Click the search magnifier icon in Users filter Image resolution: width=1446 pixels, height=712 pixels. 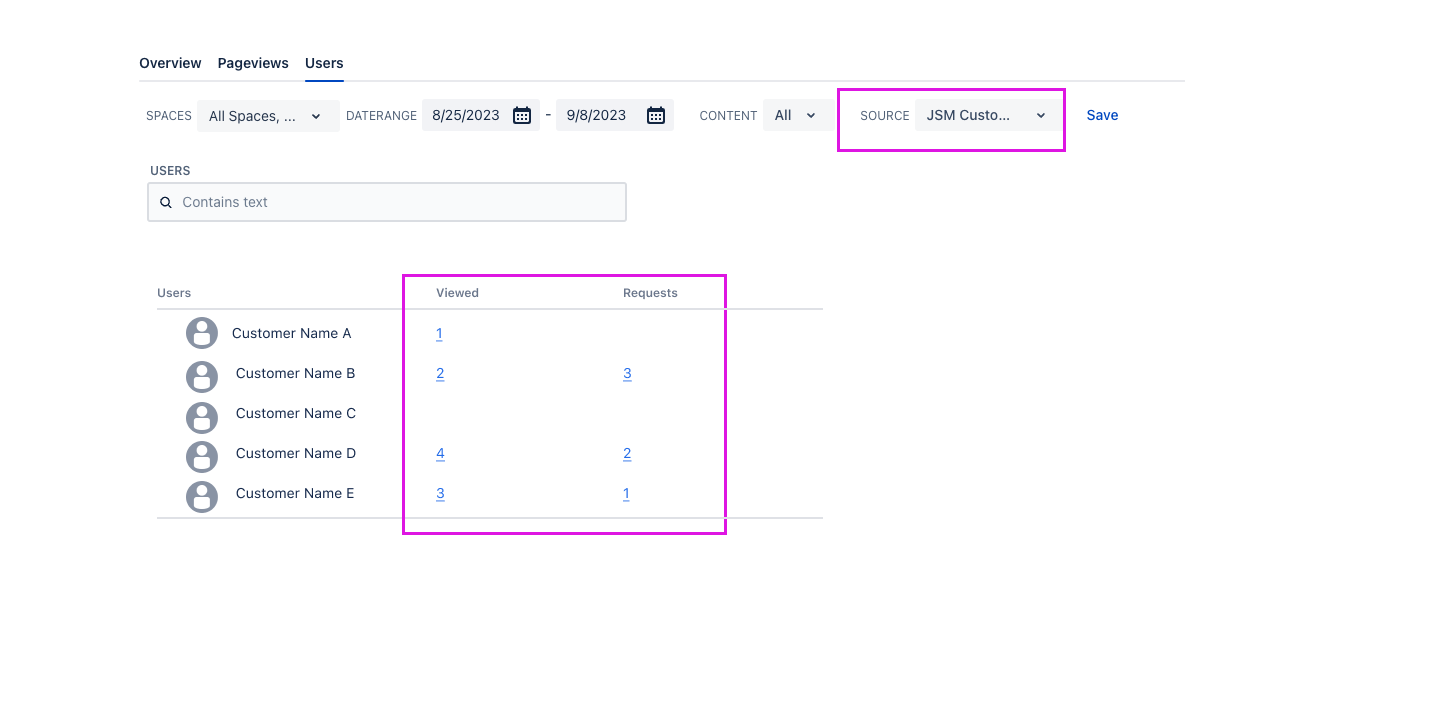point(166,202)
